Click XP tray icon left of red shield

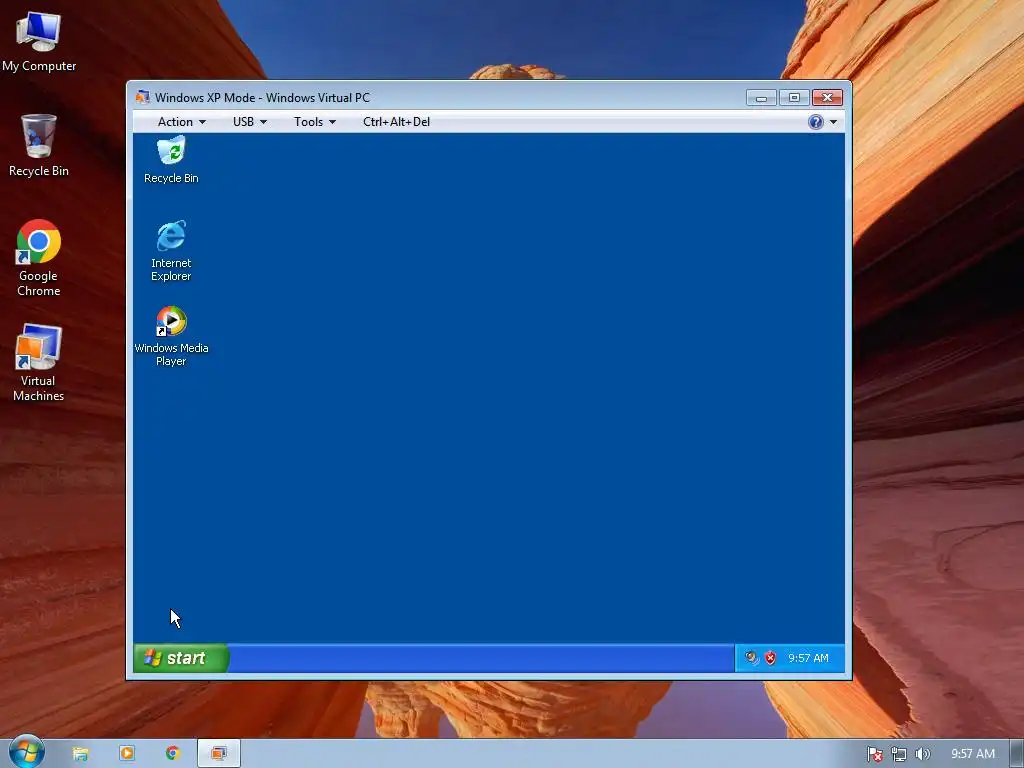[752, 658]
